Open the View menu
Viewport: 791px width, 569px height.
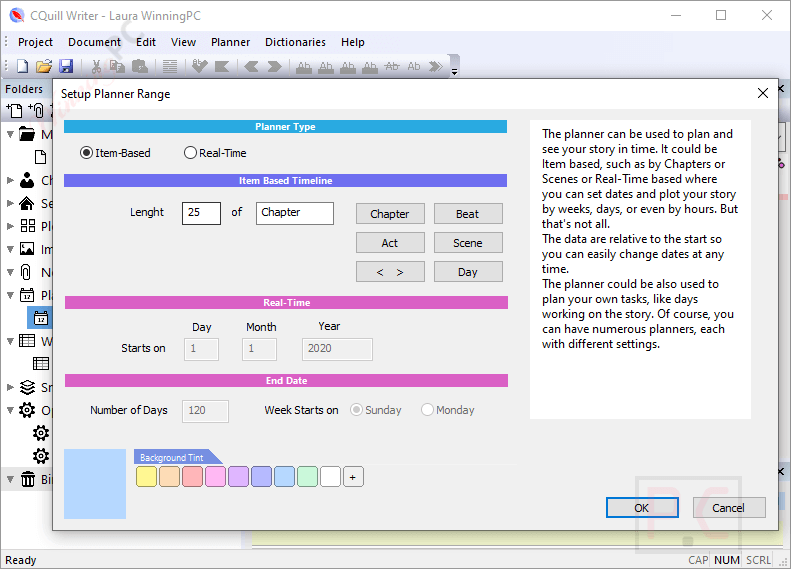183,42
